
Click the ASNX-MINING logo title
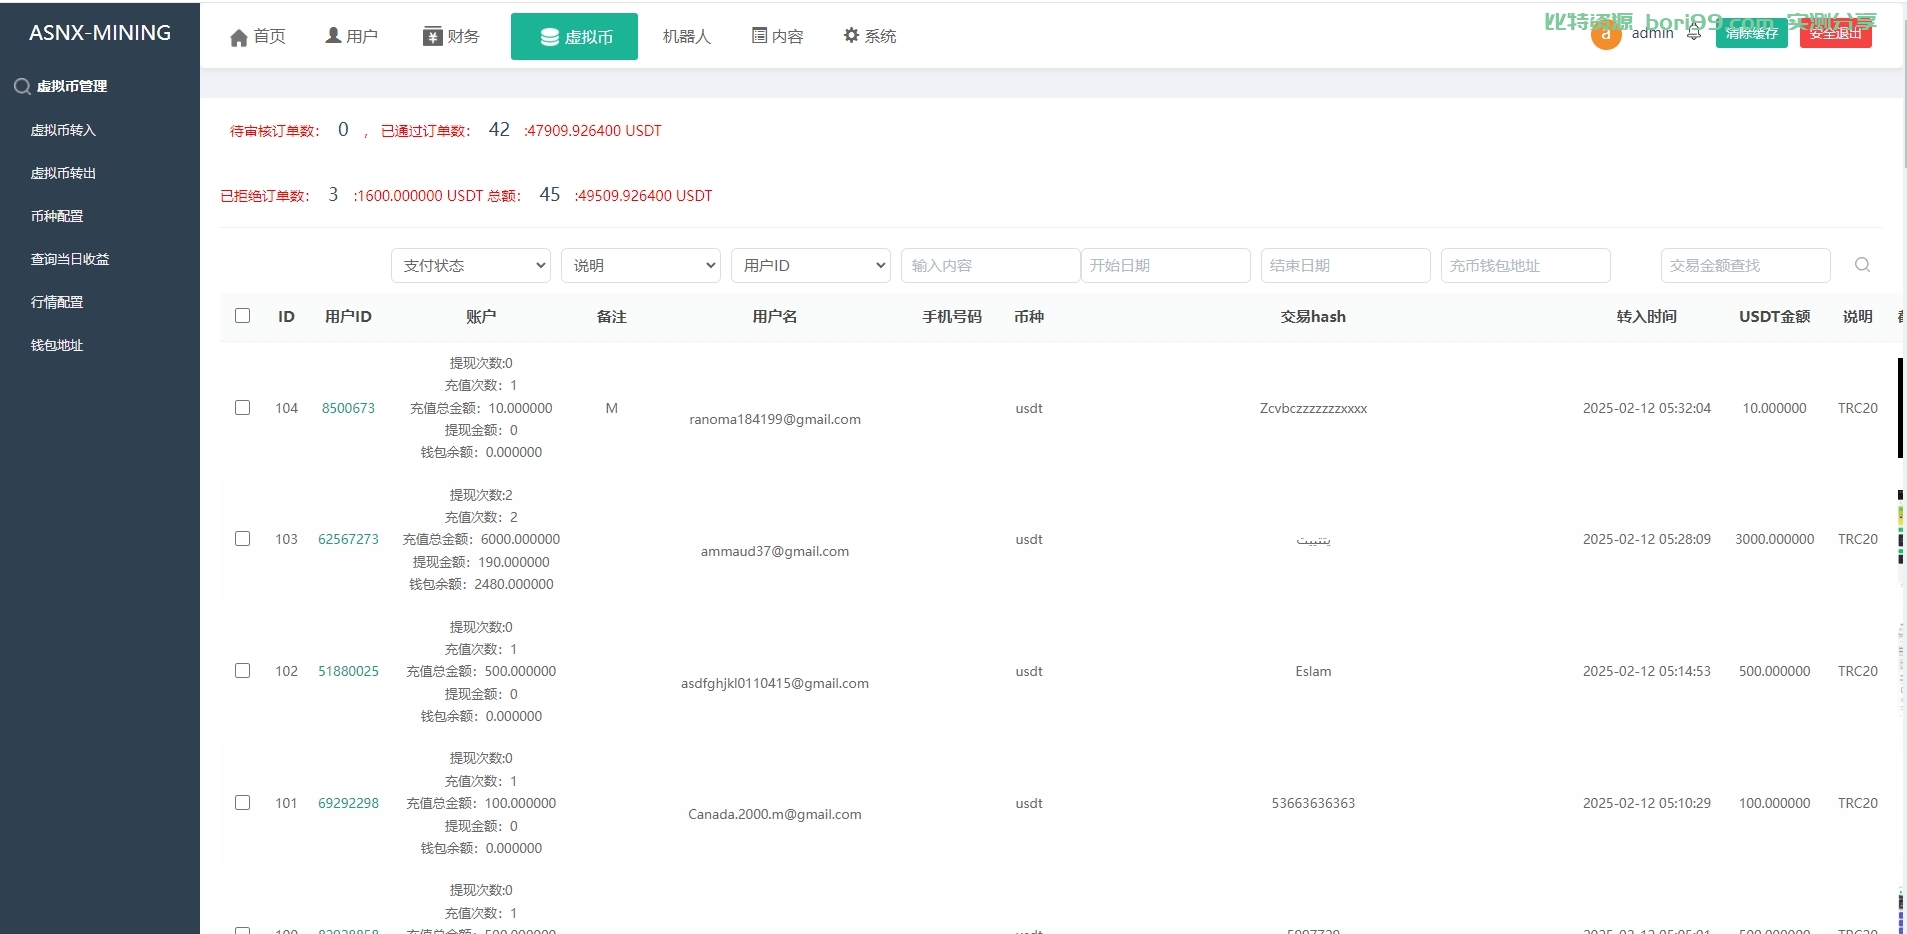click(100, 33)
